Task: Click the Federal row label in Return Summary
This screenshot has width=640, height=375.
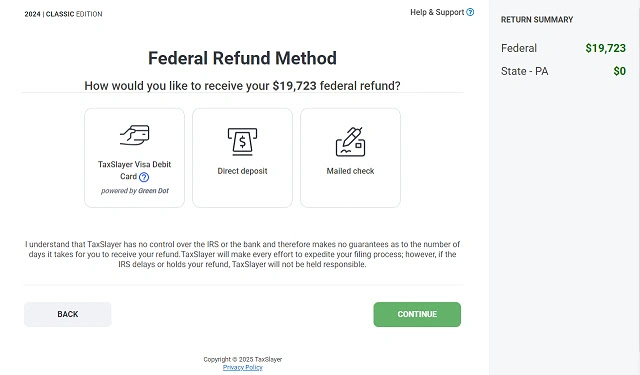Action: click(x=519, y=48)
